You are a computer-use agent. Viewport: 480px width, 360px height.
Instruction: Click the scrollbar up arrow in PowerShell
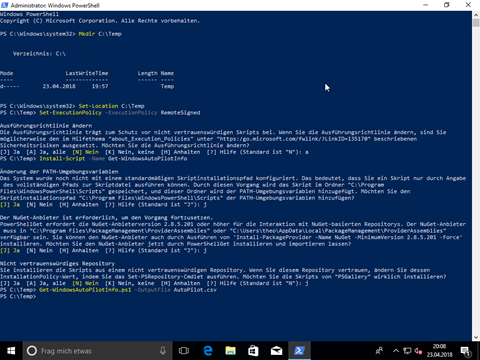[476, 14]
